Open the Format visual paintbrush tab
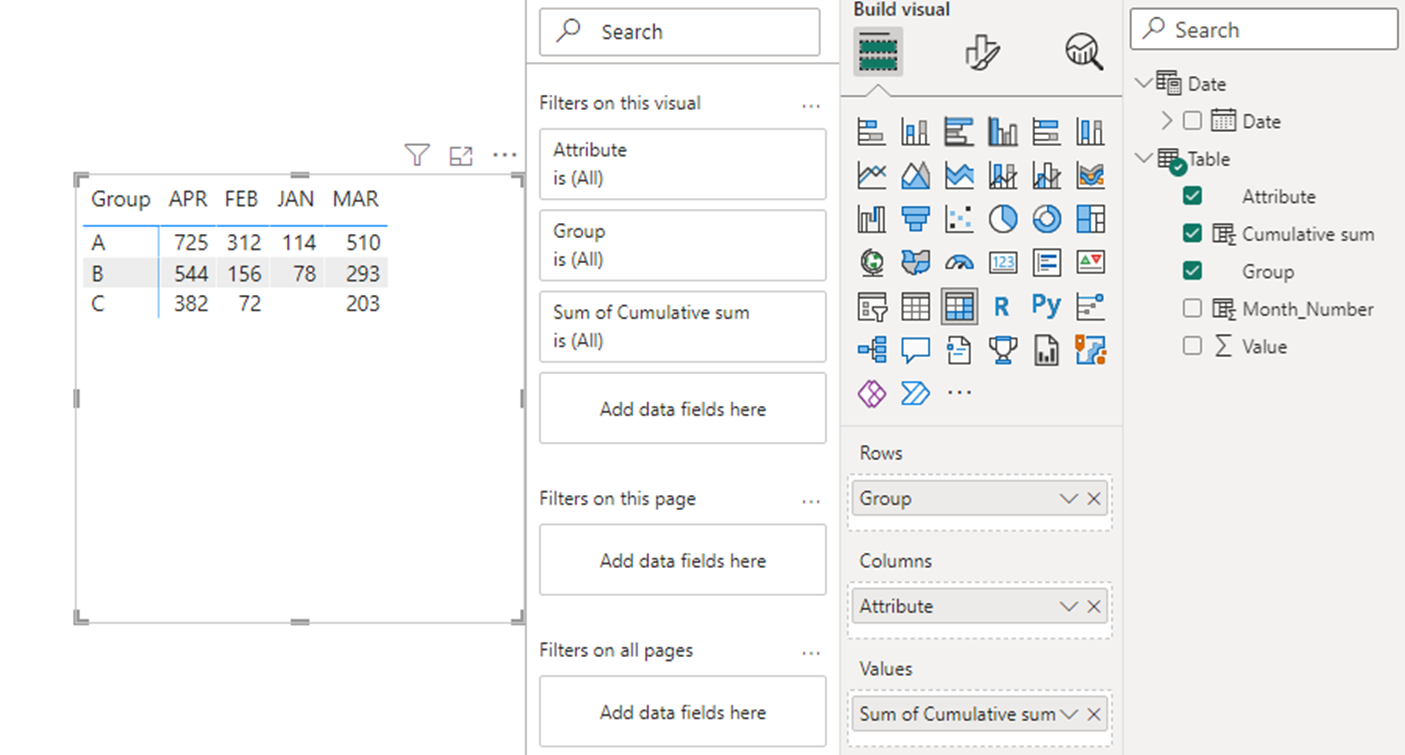Viewport: 1405px width, 755px height. pyautogui.click(x=982, y=52)
